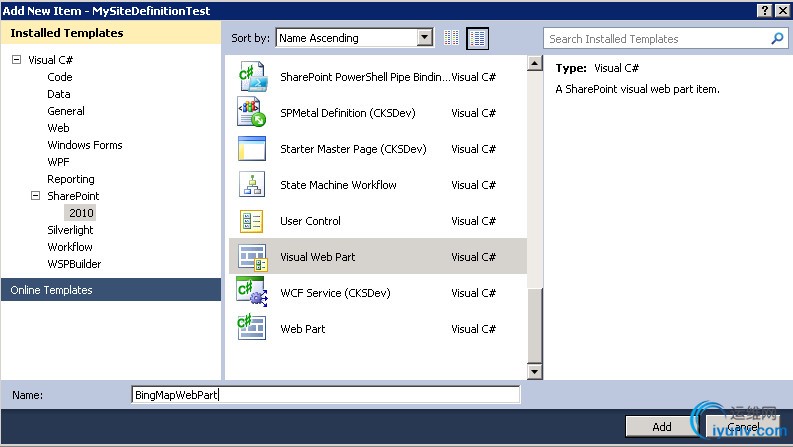
Task: Click the template list scroll down arrow
Action: tap(535, 372)
